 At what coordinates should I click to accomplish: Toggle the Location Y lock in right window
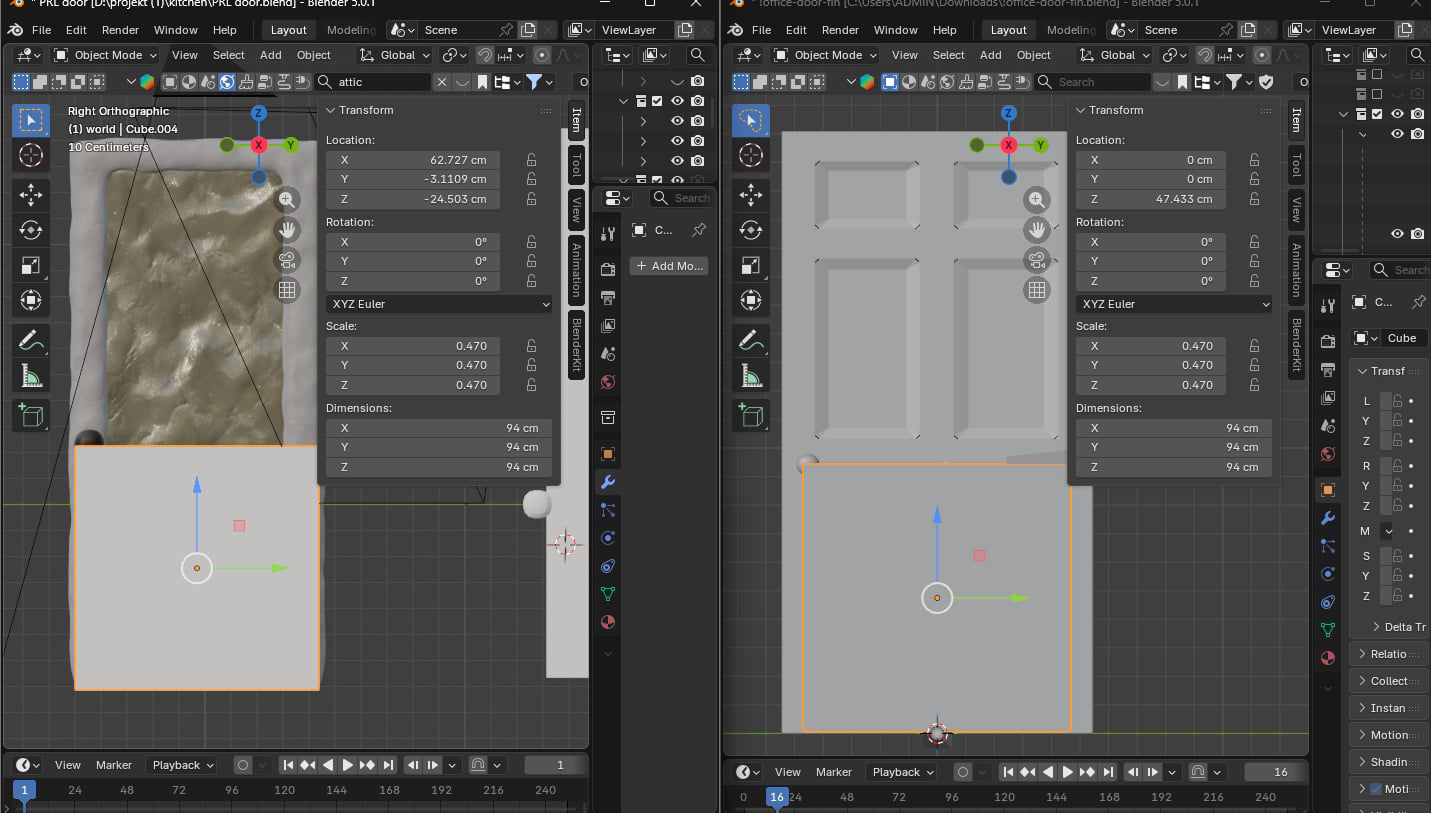[1254, 180]
